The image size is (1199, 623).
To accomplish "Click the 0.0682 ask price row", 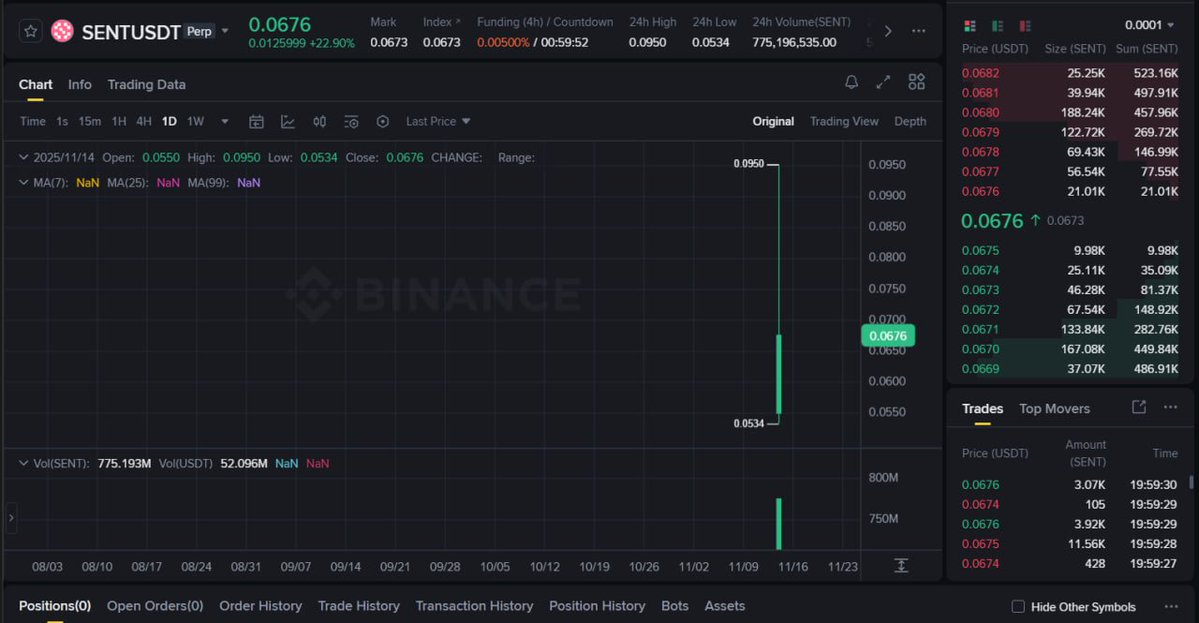I will click(1070, 73).
